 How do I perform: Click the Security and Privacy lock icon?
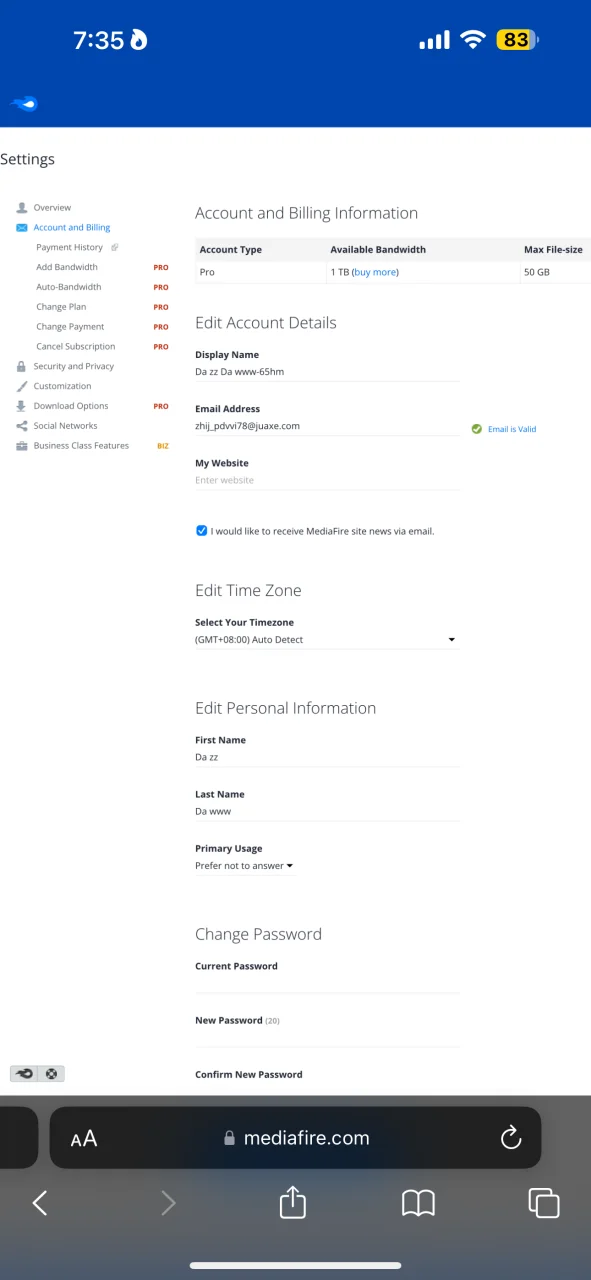[x=22, y=366]
